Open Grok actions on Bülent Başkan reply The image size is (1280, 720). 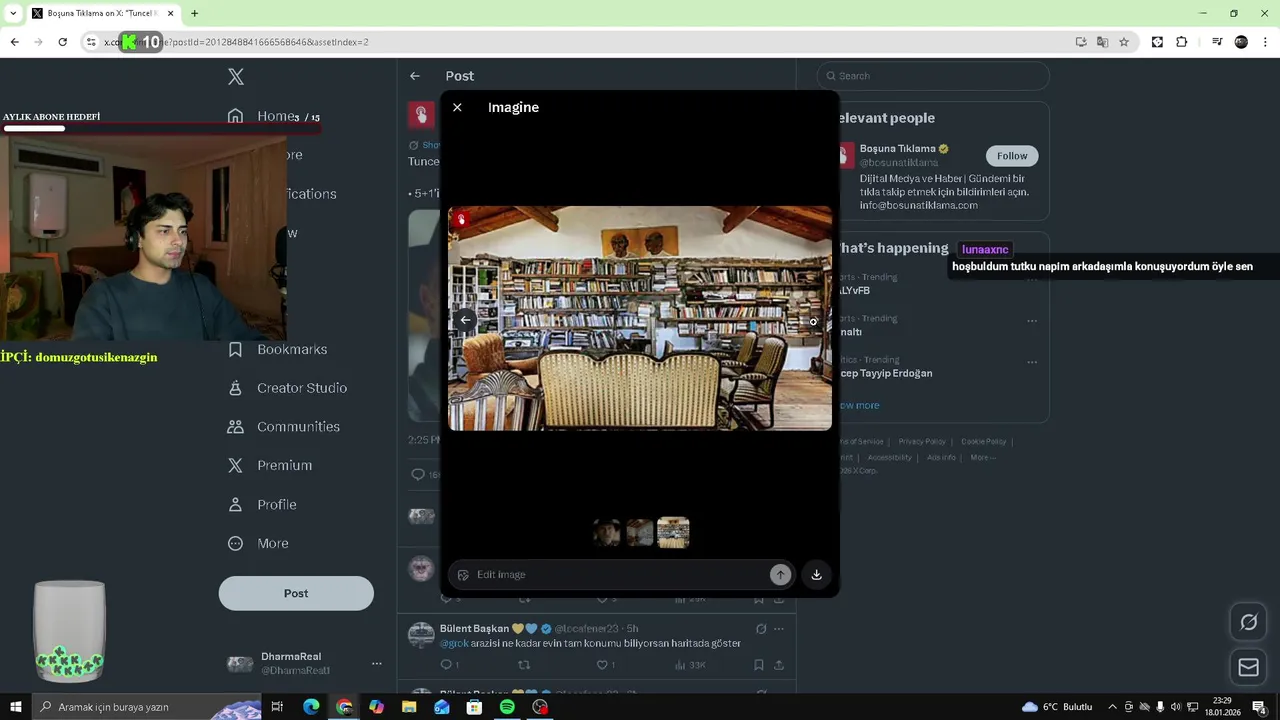[761, 629]
